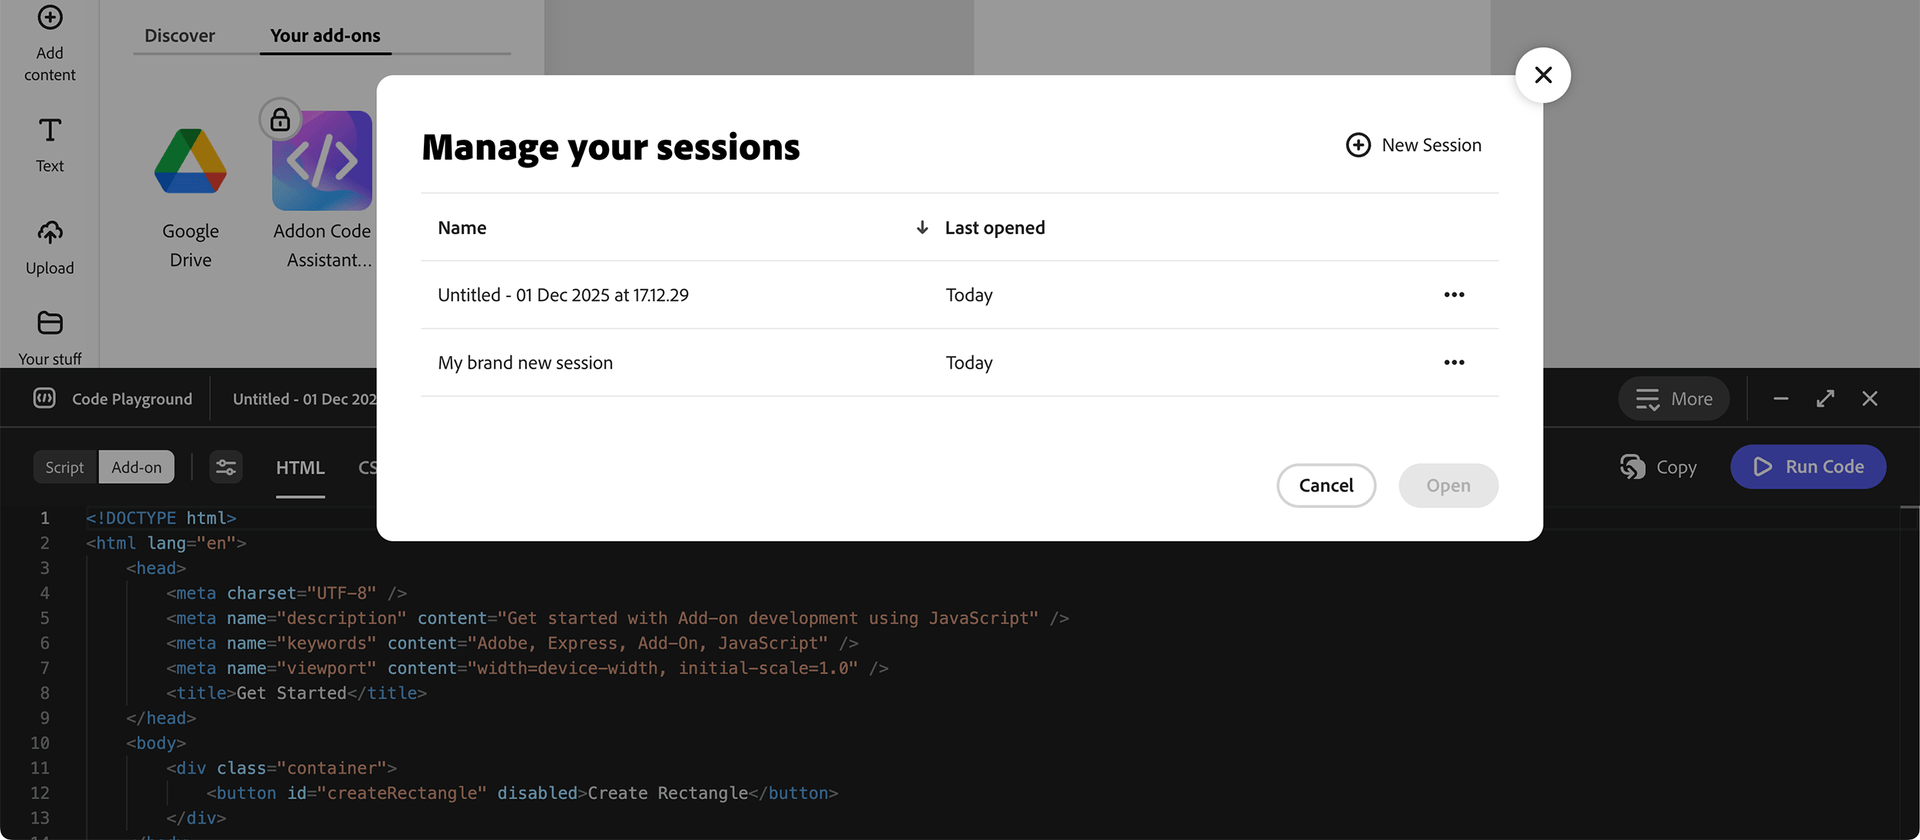Image resolution: width=1920 pixels, height=840 pixels.
Task: Open the Upload panel
Action: tap(48, 244)
